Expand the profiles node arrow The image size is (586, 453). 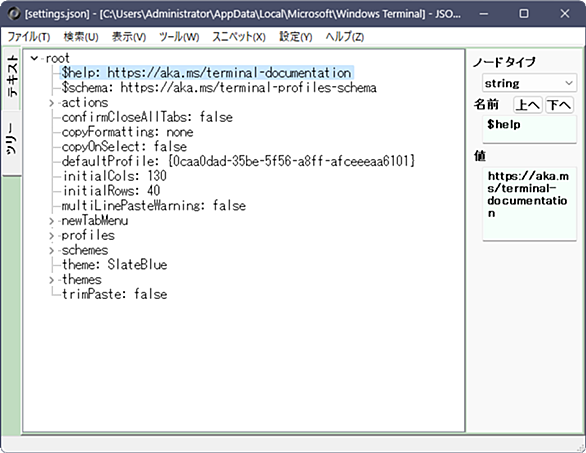52,235
